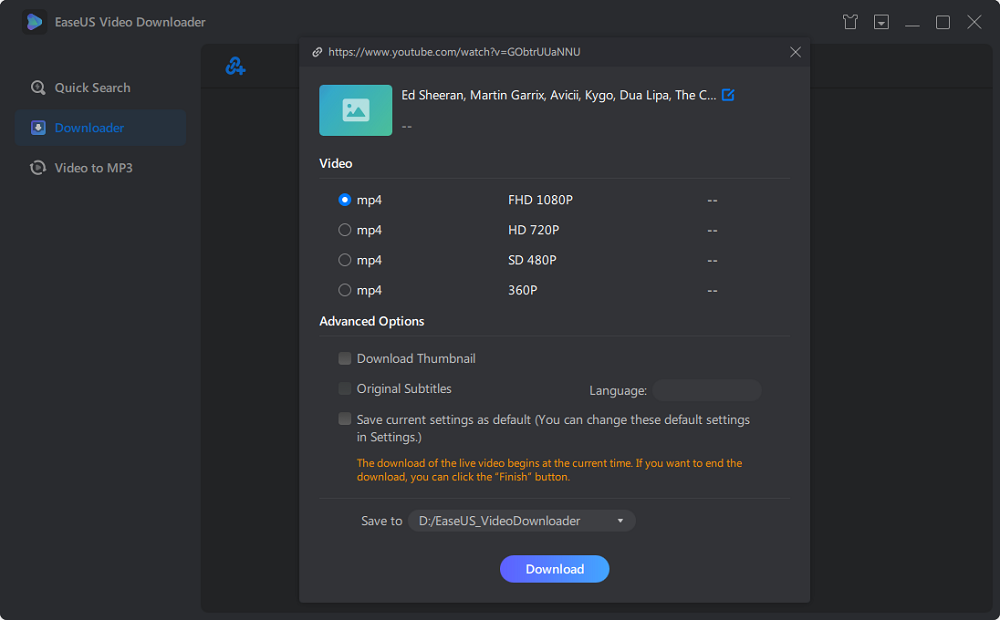Viewport: 1000px width, 620px height.
Task: Click the link icon beside the YouTube URL
Action: [317, 52]
